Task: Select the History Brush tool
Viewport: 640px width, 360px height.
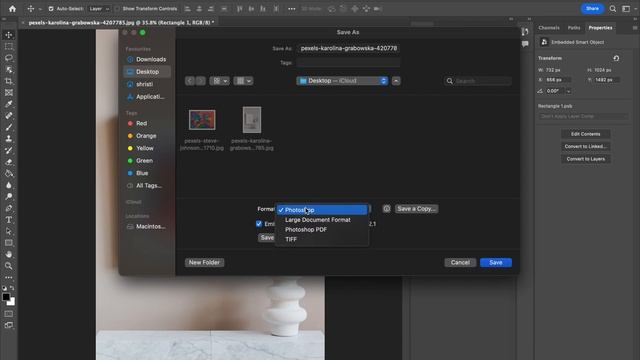Action: pyautogui.click(x=9, y=150)
